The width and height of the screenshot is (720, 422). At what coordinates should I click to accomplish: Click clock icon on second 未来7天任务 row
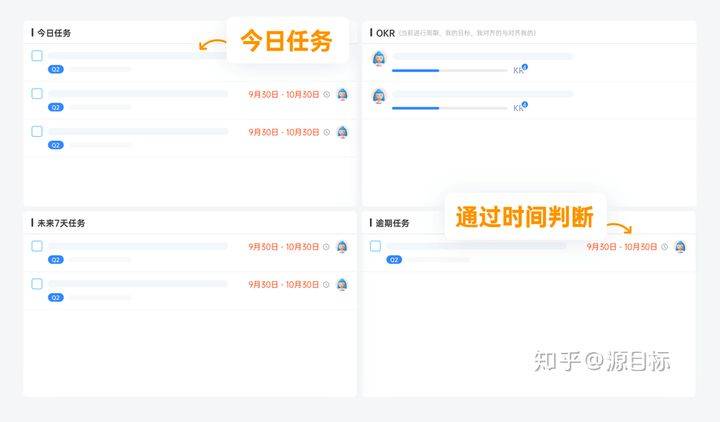[x=326, y=285]
